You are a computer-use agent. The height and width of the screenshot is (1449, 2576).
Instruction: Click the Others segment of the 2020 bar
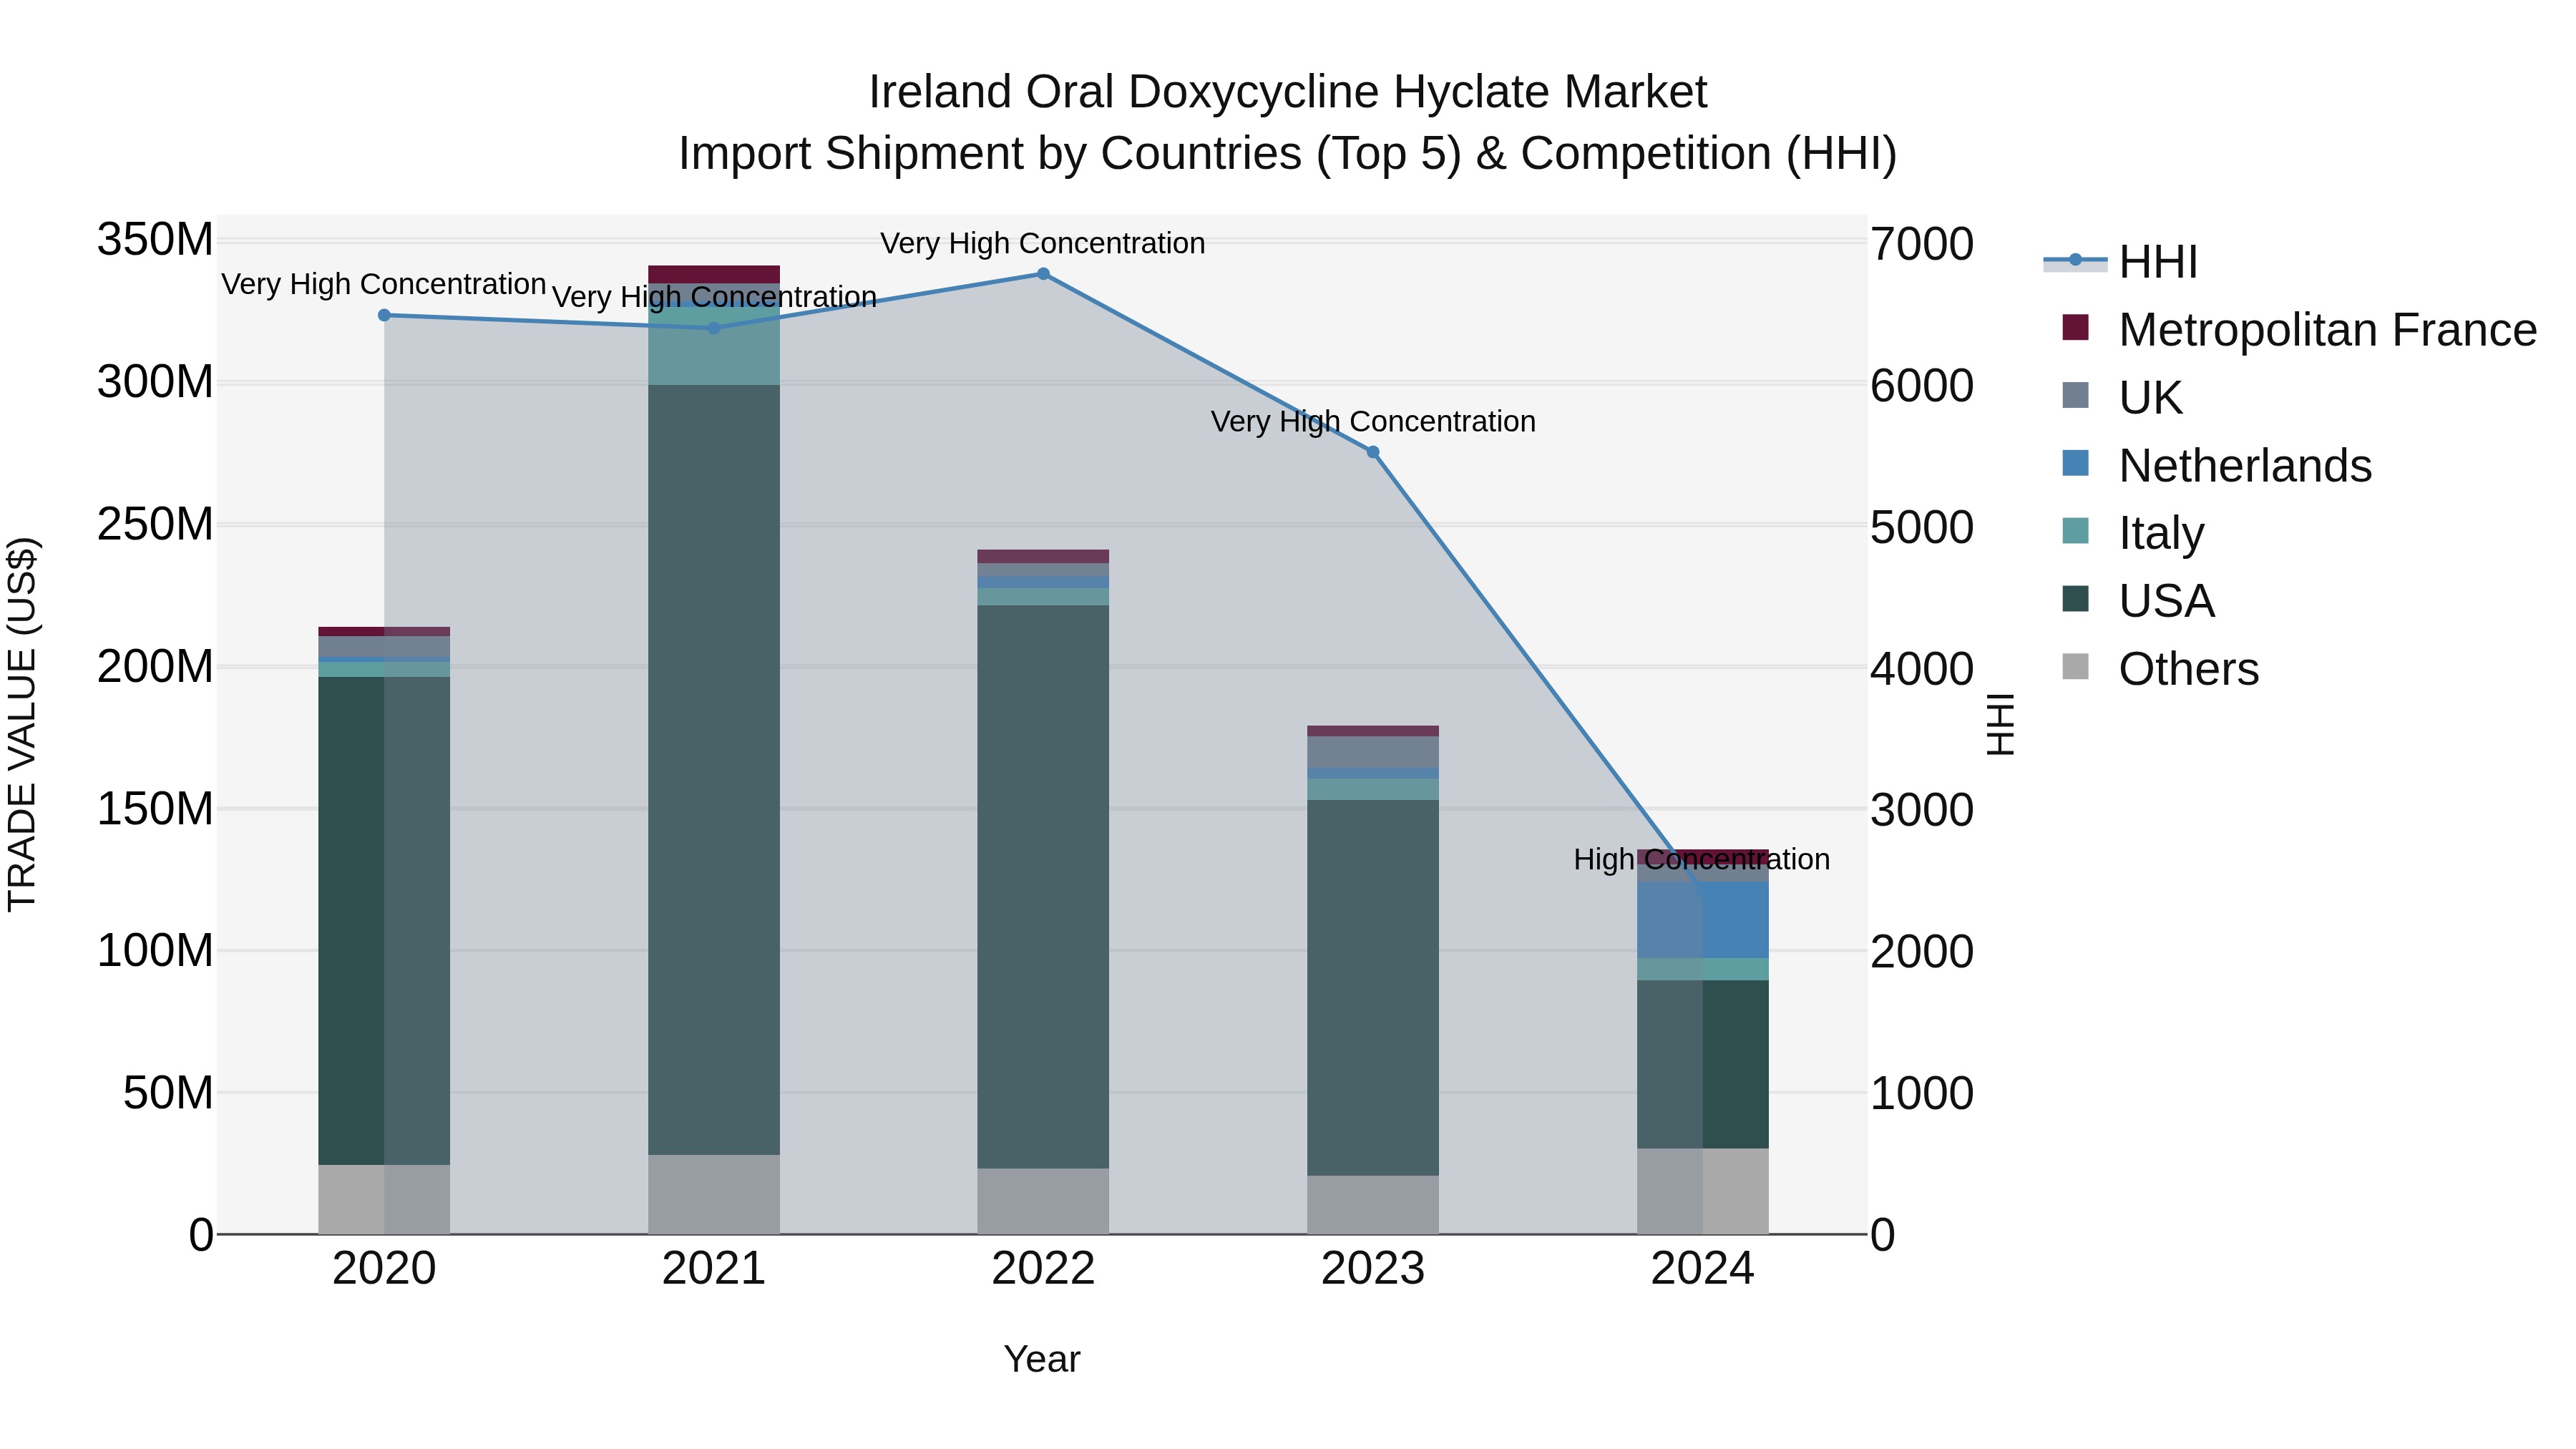pos(384,1199)
